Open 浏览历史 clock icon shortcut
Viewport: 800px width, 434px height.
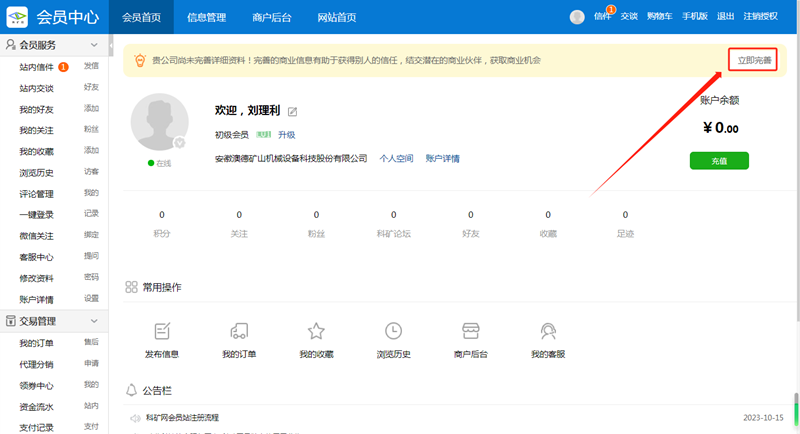point(393,332)
